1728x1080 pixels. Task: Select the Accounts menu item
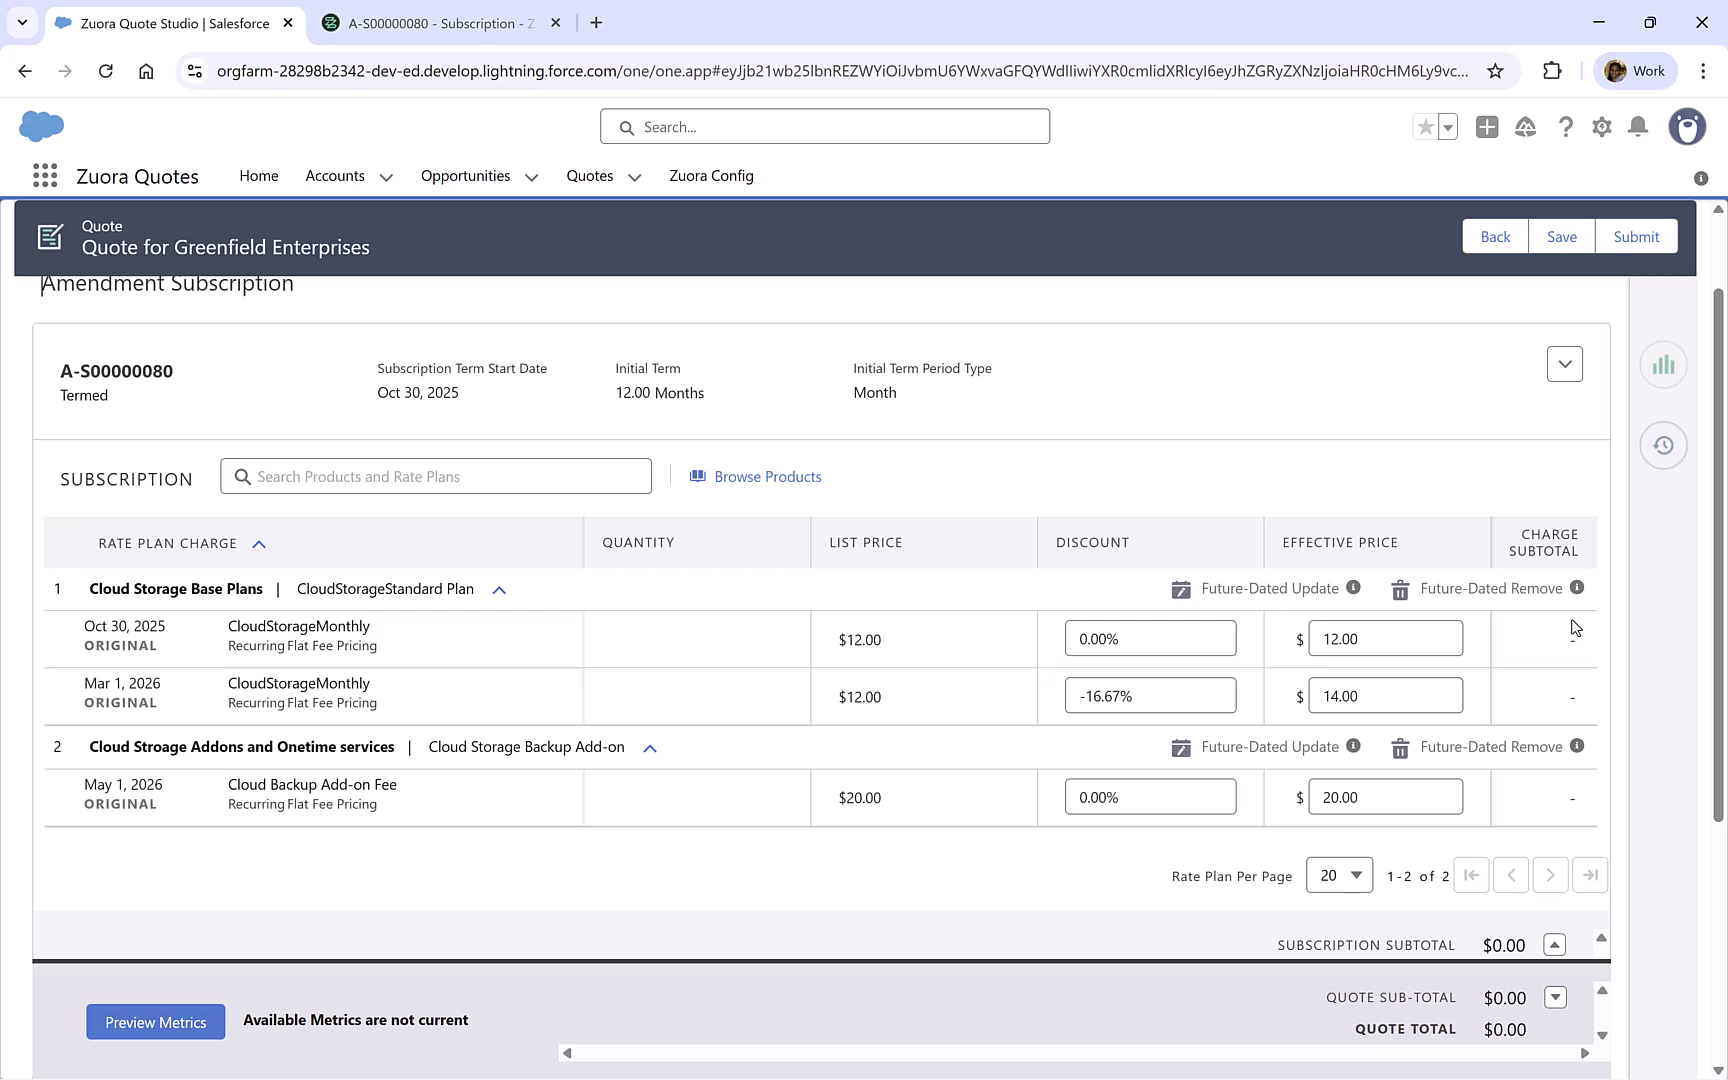336,176
